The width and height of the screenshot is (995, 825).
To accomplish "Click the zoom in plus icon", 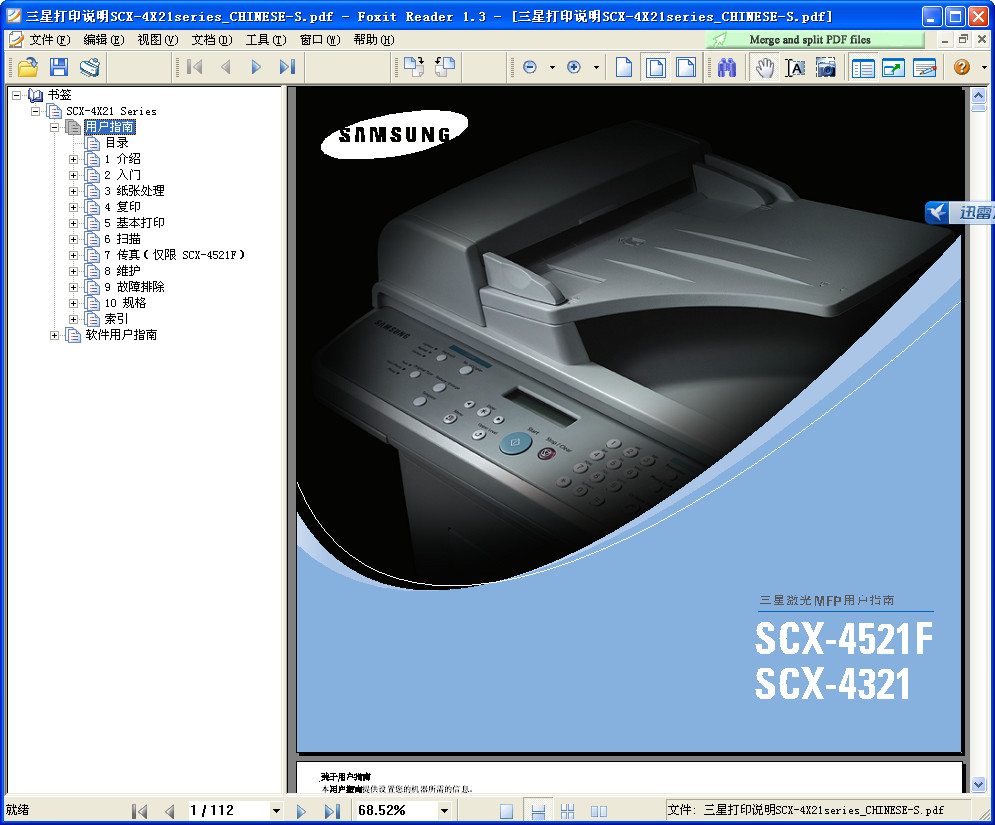I will (x=574, y=67).
